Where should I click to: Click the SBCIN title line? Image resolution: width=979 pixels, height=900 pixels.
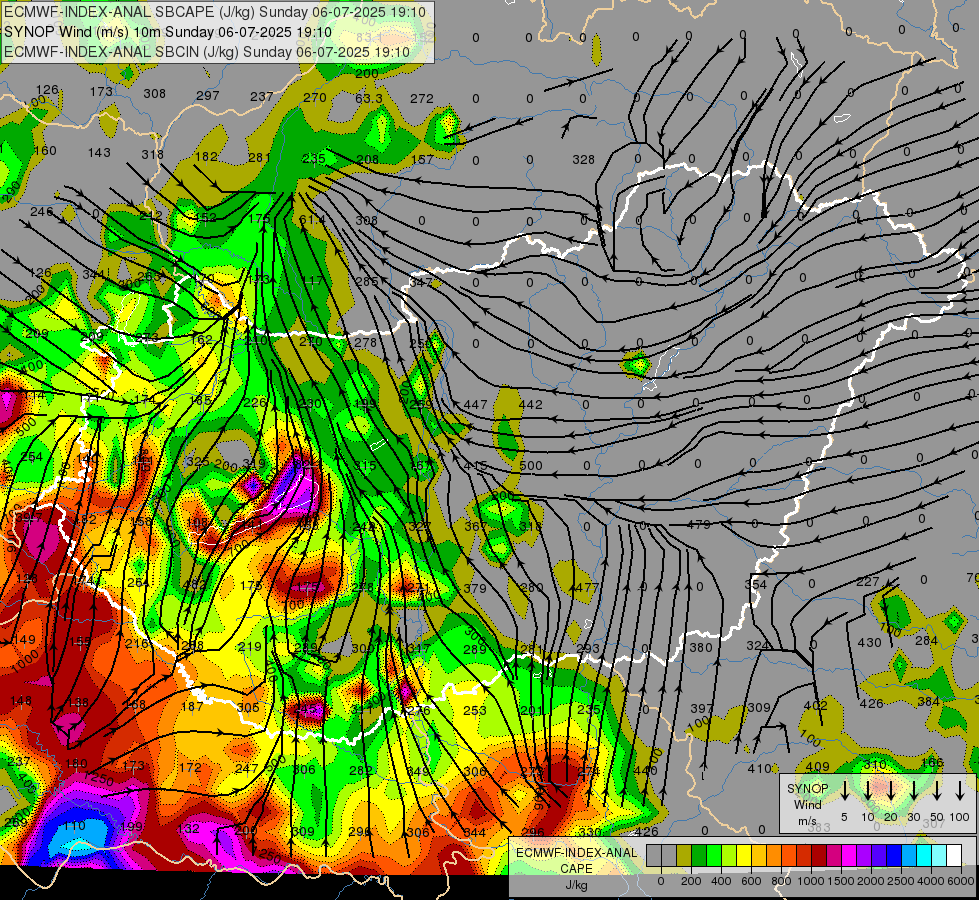coord(207,52)
